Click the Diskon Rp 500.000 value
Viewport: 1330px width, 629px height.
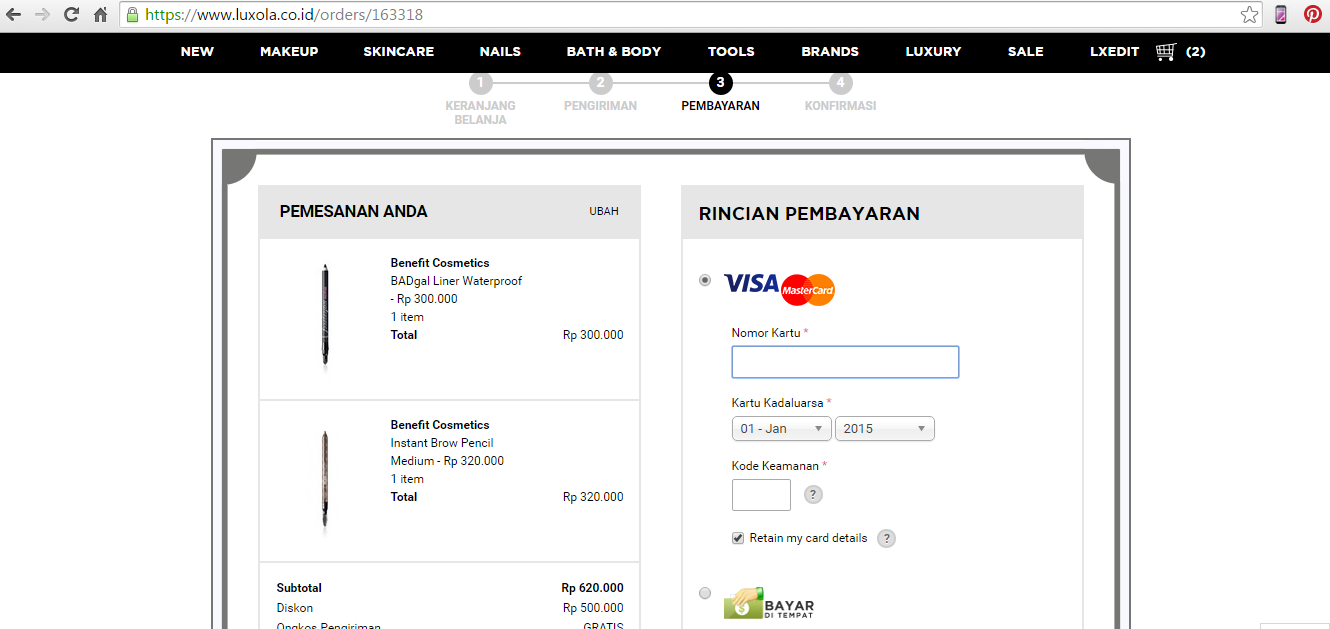pos(593,608)
